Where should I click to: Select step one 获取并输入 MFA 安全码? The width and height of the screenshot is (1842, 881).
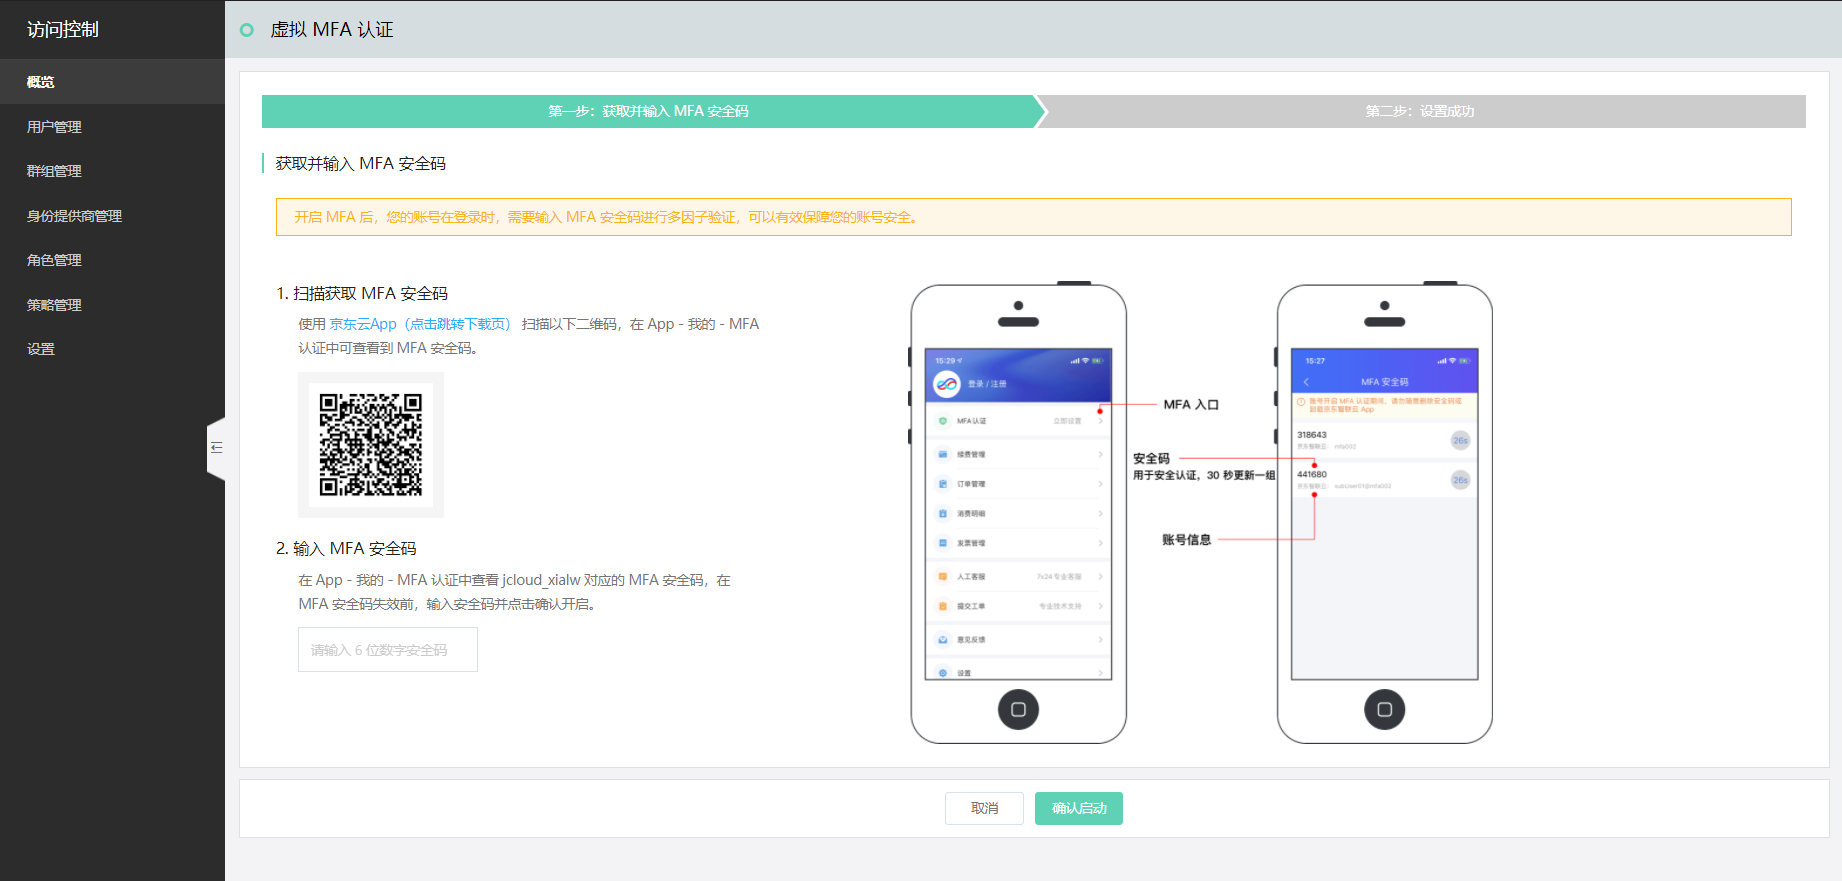click(x=648, y=111)
